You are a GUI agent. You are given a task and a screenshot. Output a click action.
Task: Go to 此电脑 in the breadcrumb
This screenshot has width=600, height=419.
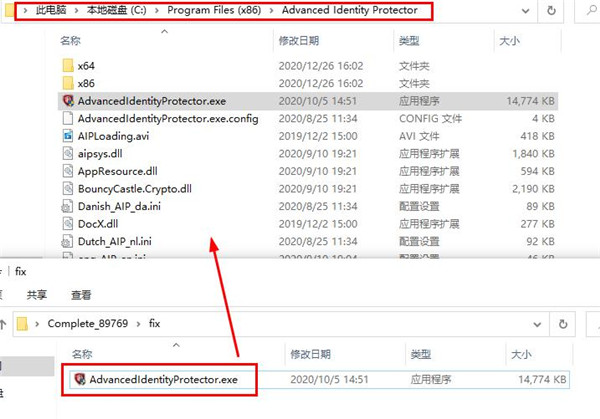pyautogui.click(x=51, y=10)
